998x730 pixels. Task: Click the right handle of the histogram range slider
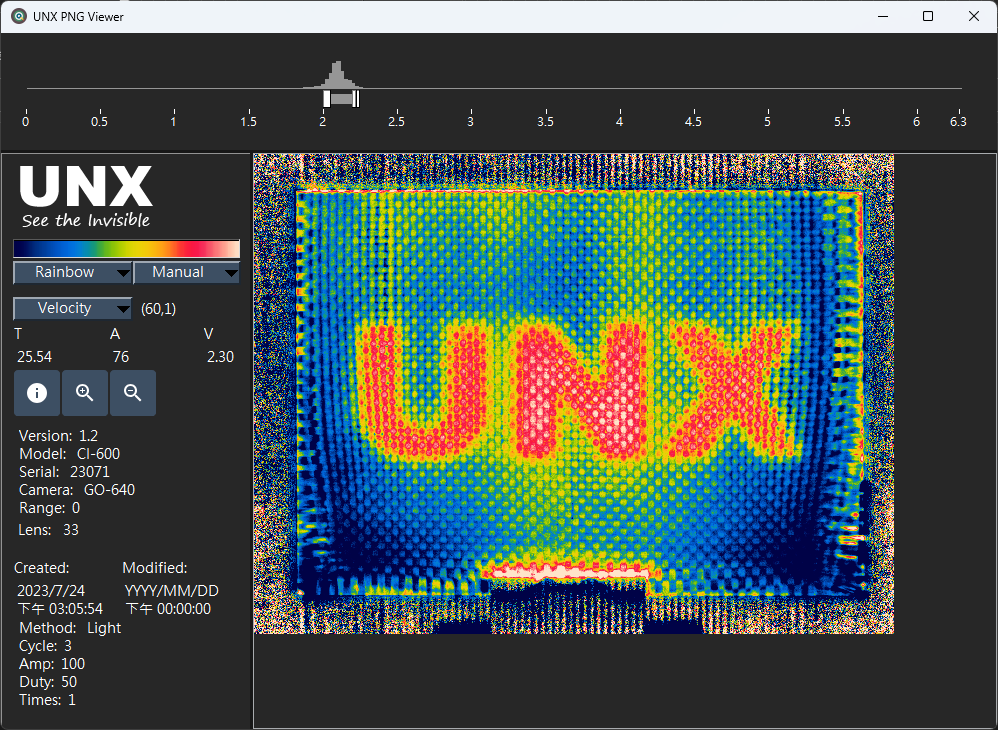(356, 99)
